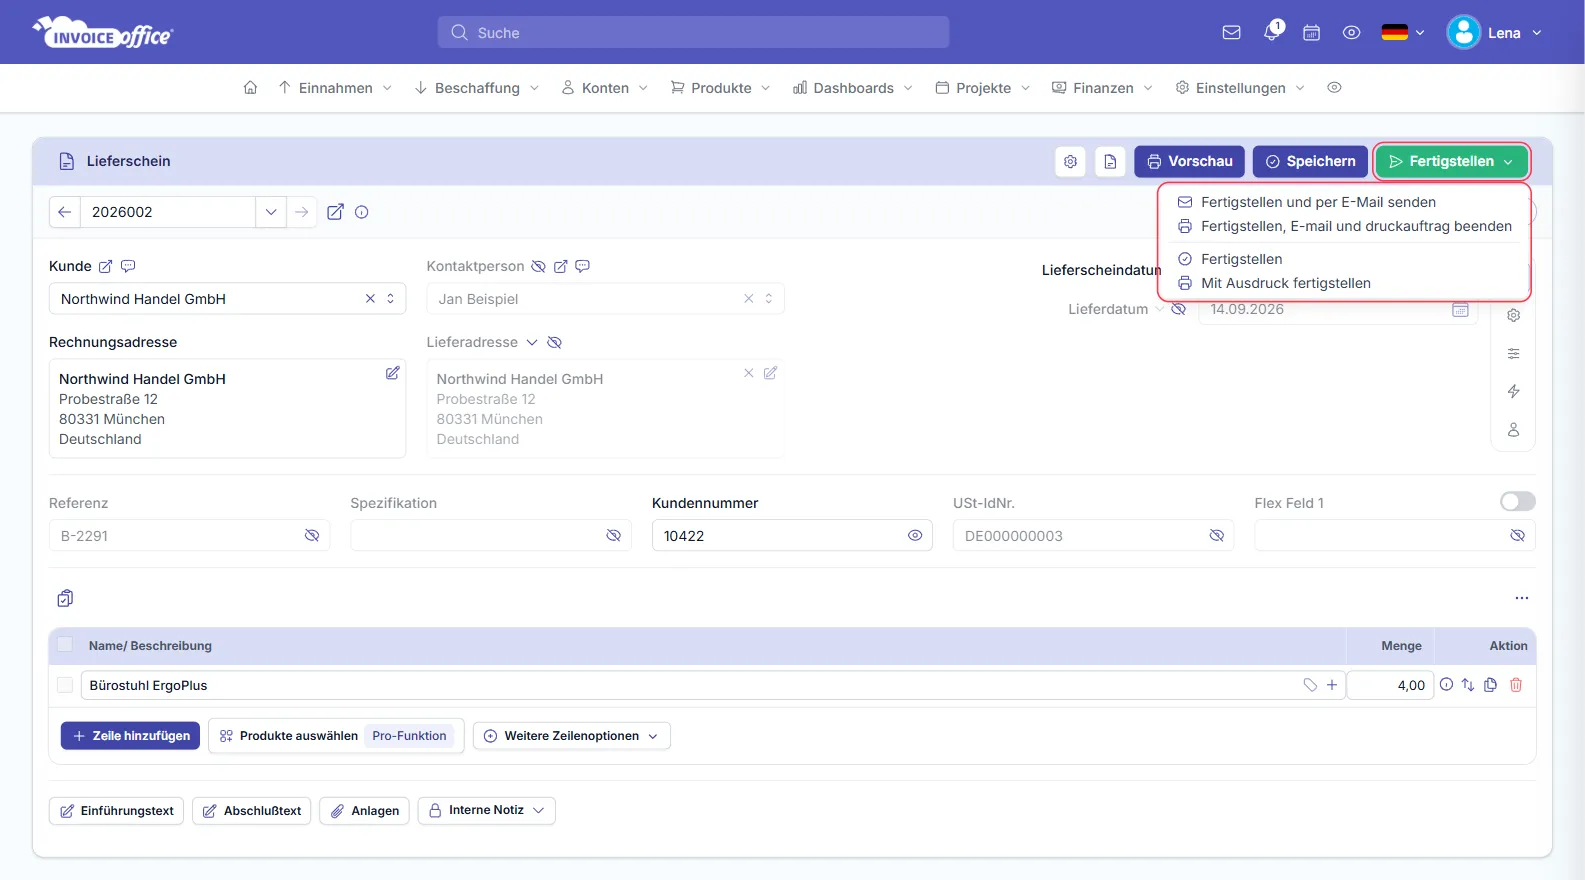
Task: Edit the Kontaktperson via the pencil icon
Action: coord(560,266)
